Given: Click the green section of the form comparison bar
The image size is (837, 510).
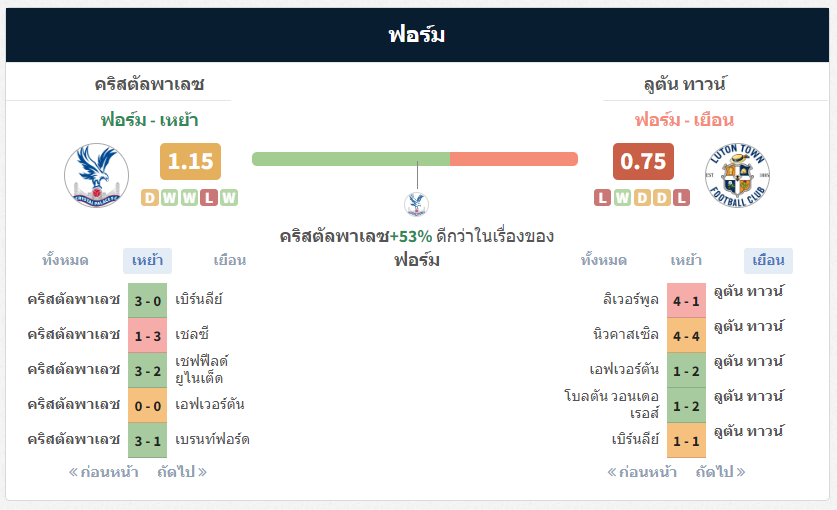Looking at the screenshot, I should [351, 159].
